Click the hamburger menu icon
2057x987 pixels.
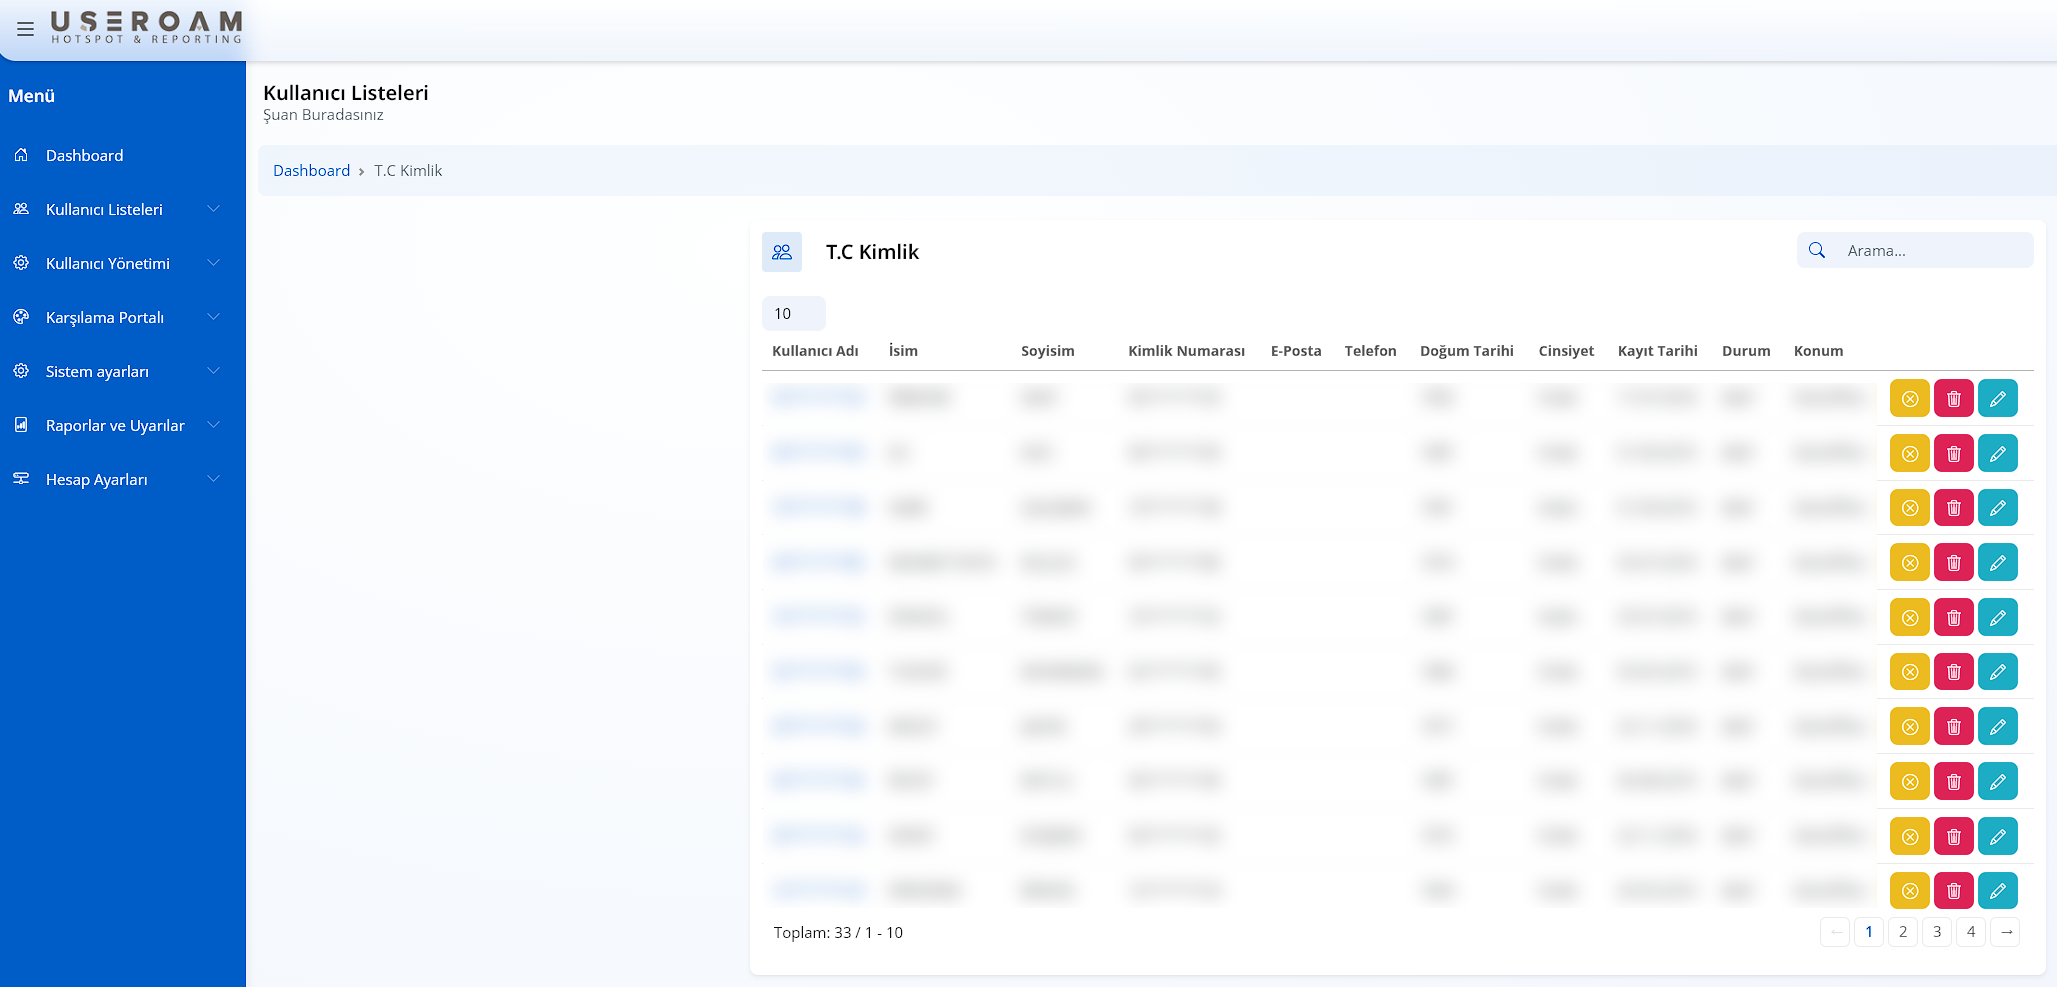click(26, 29)
